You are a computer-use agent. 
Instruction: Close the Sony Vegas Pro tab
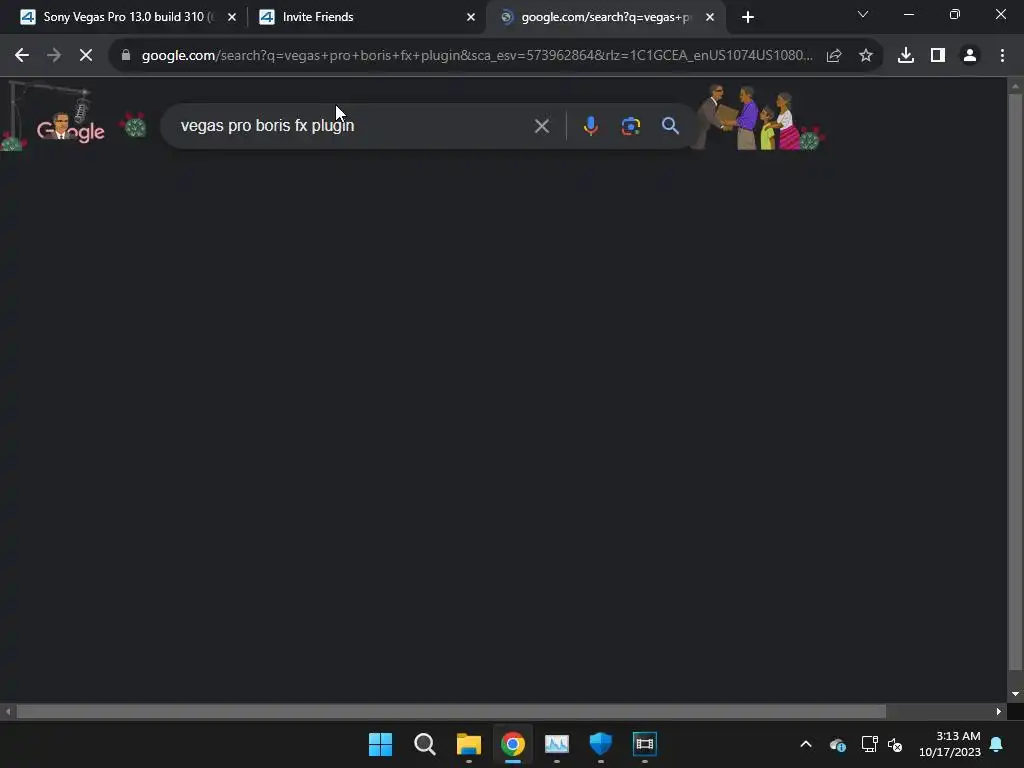(x=232, y=17)
